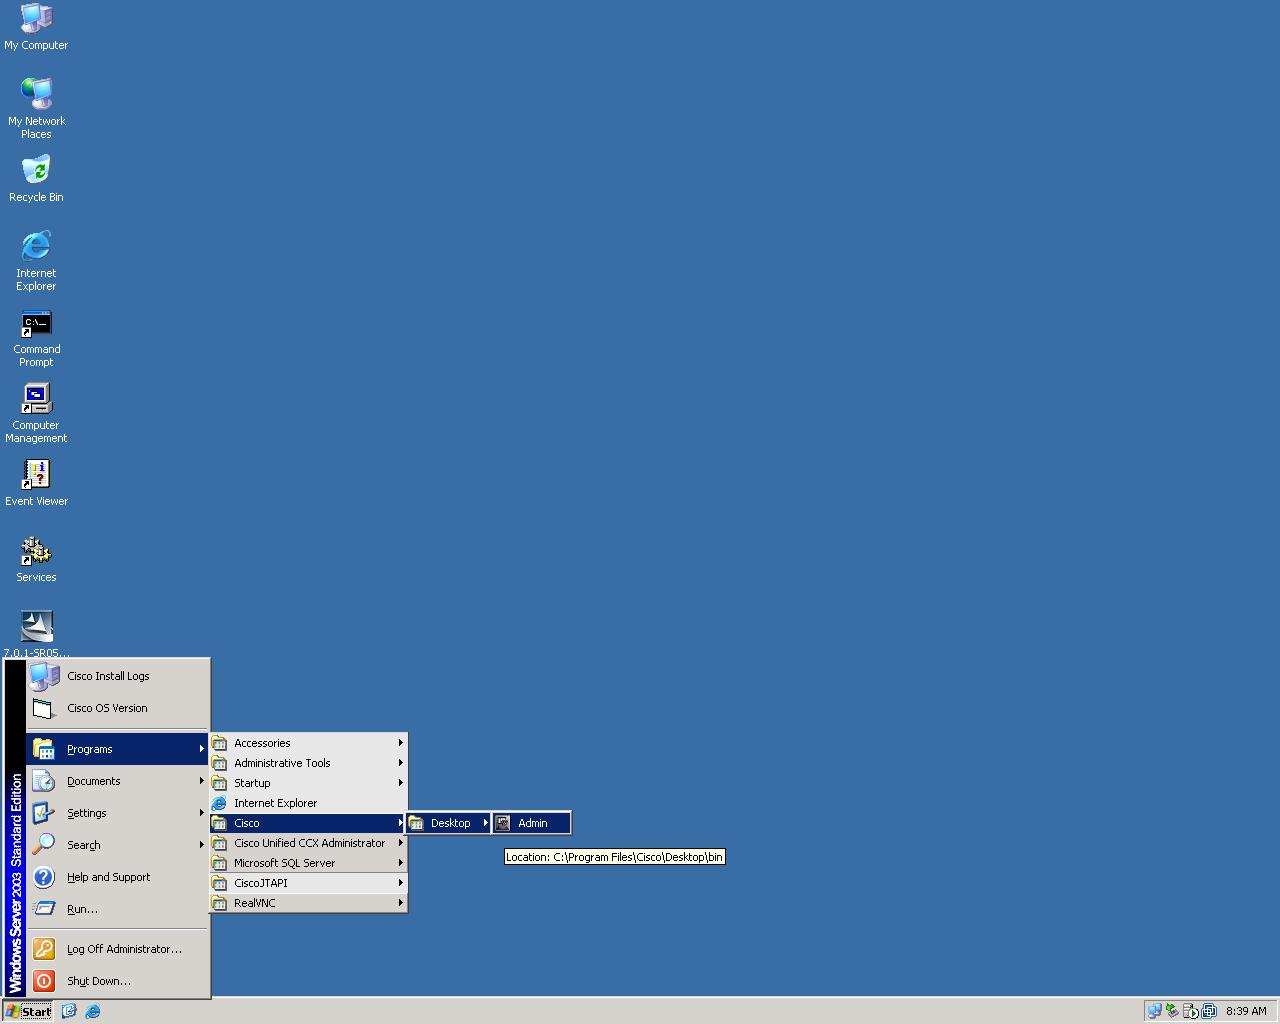Click the VMware Tools tray icon
Viewport: 1280px width, 1024px height.
(1208, 1011)
